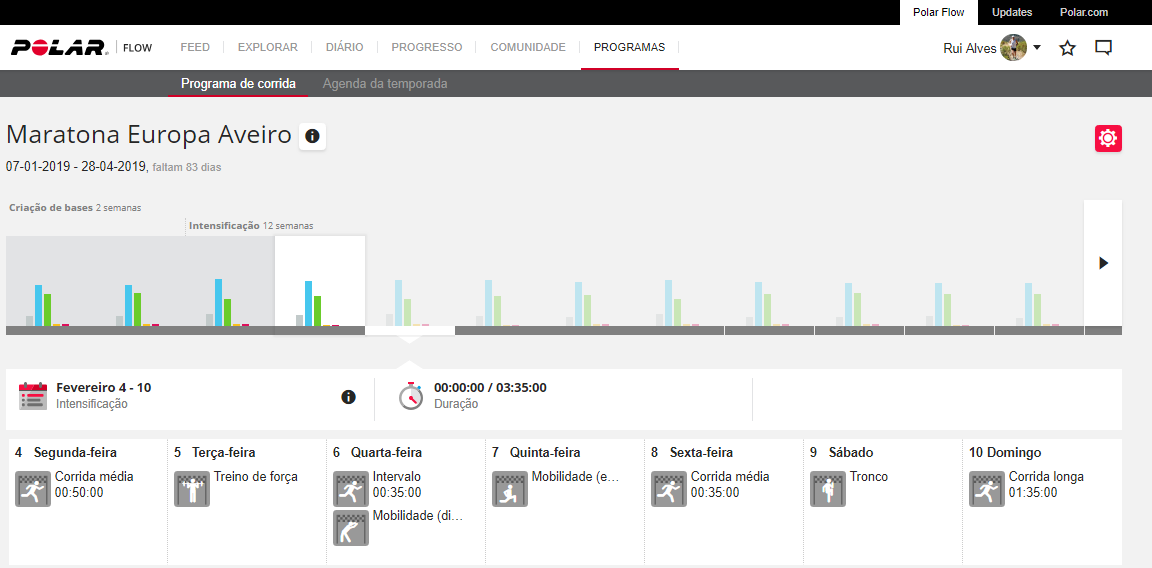Open the red program settings gear
This screenshot has height=568, width=1152.
coord(1108,139)
